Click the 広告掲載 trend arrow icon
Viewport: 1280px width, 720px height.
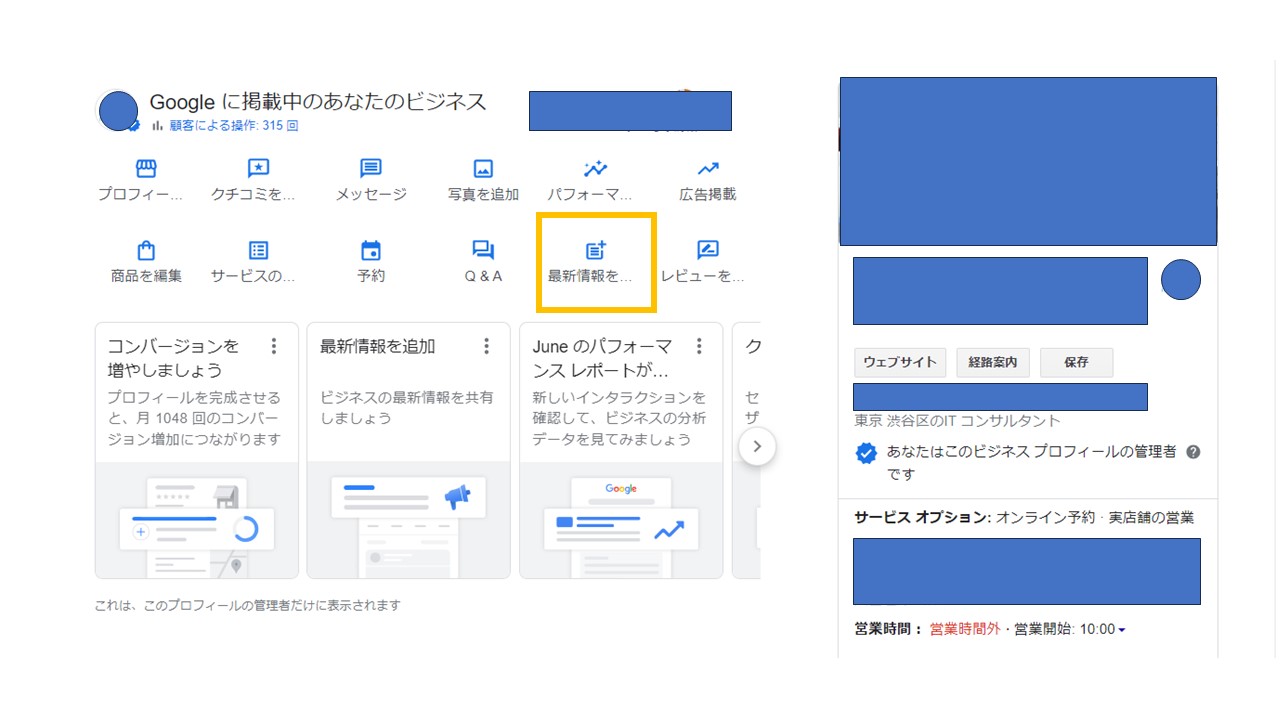click(x=708, y=169)
